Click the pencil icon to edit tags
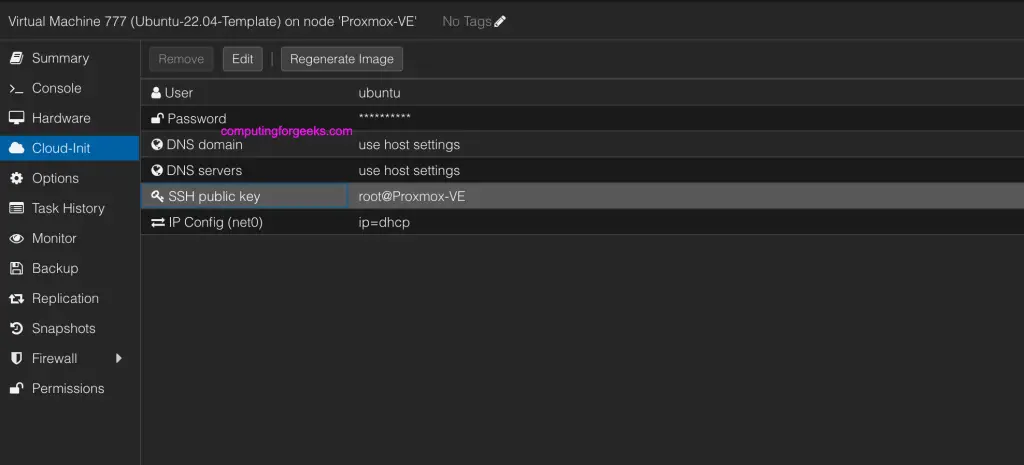The width and height of the screenshot is (1024, 465). click(500, 22)
